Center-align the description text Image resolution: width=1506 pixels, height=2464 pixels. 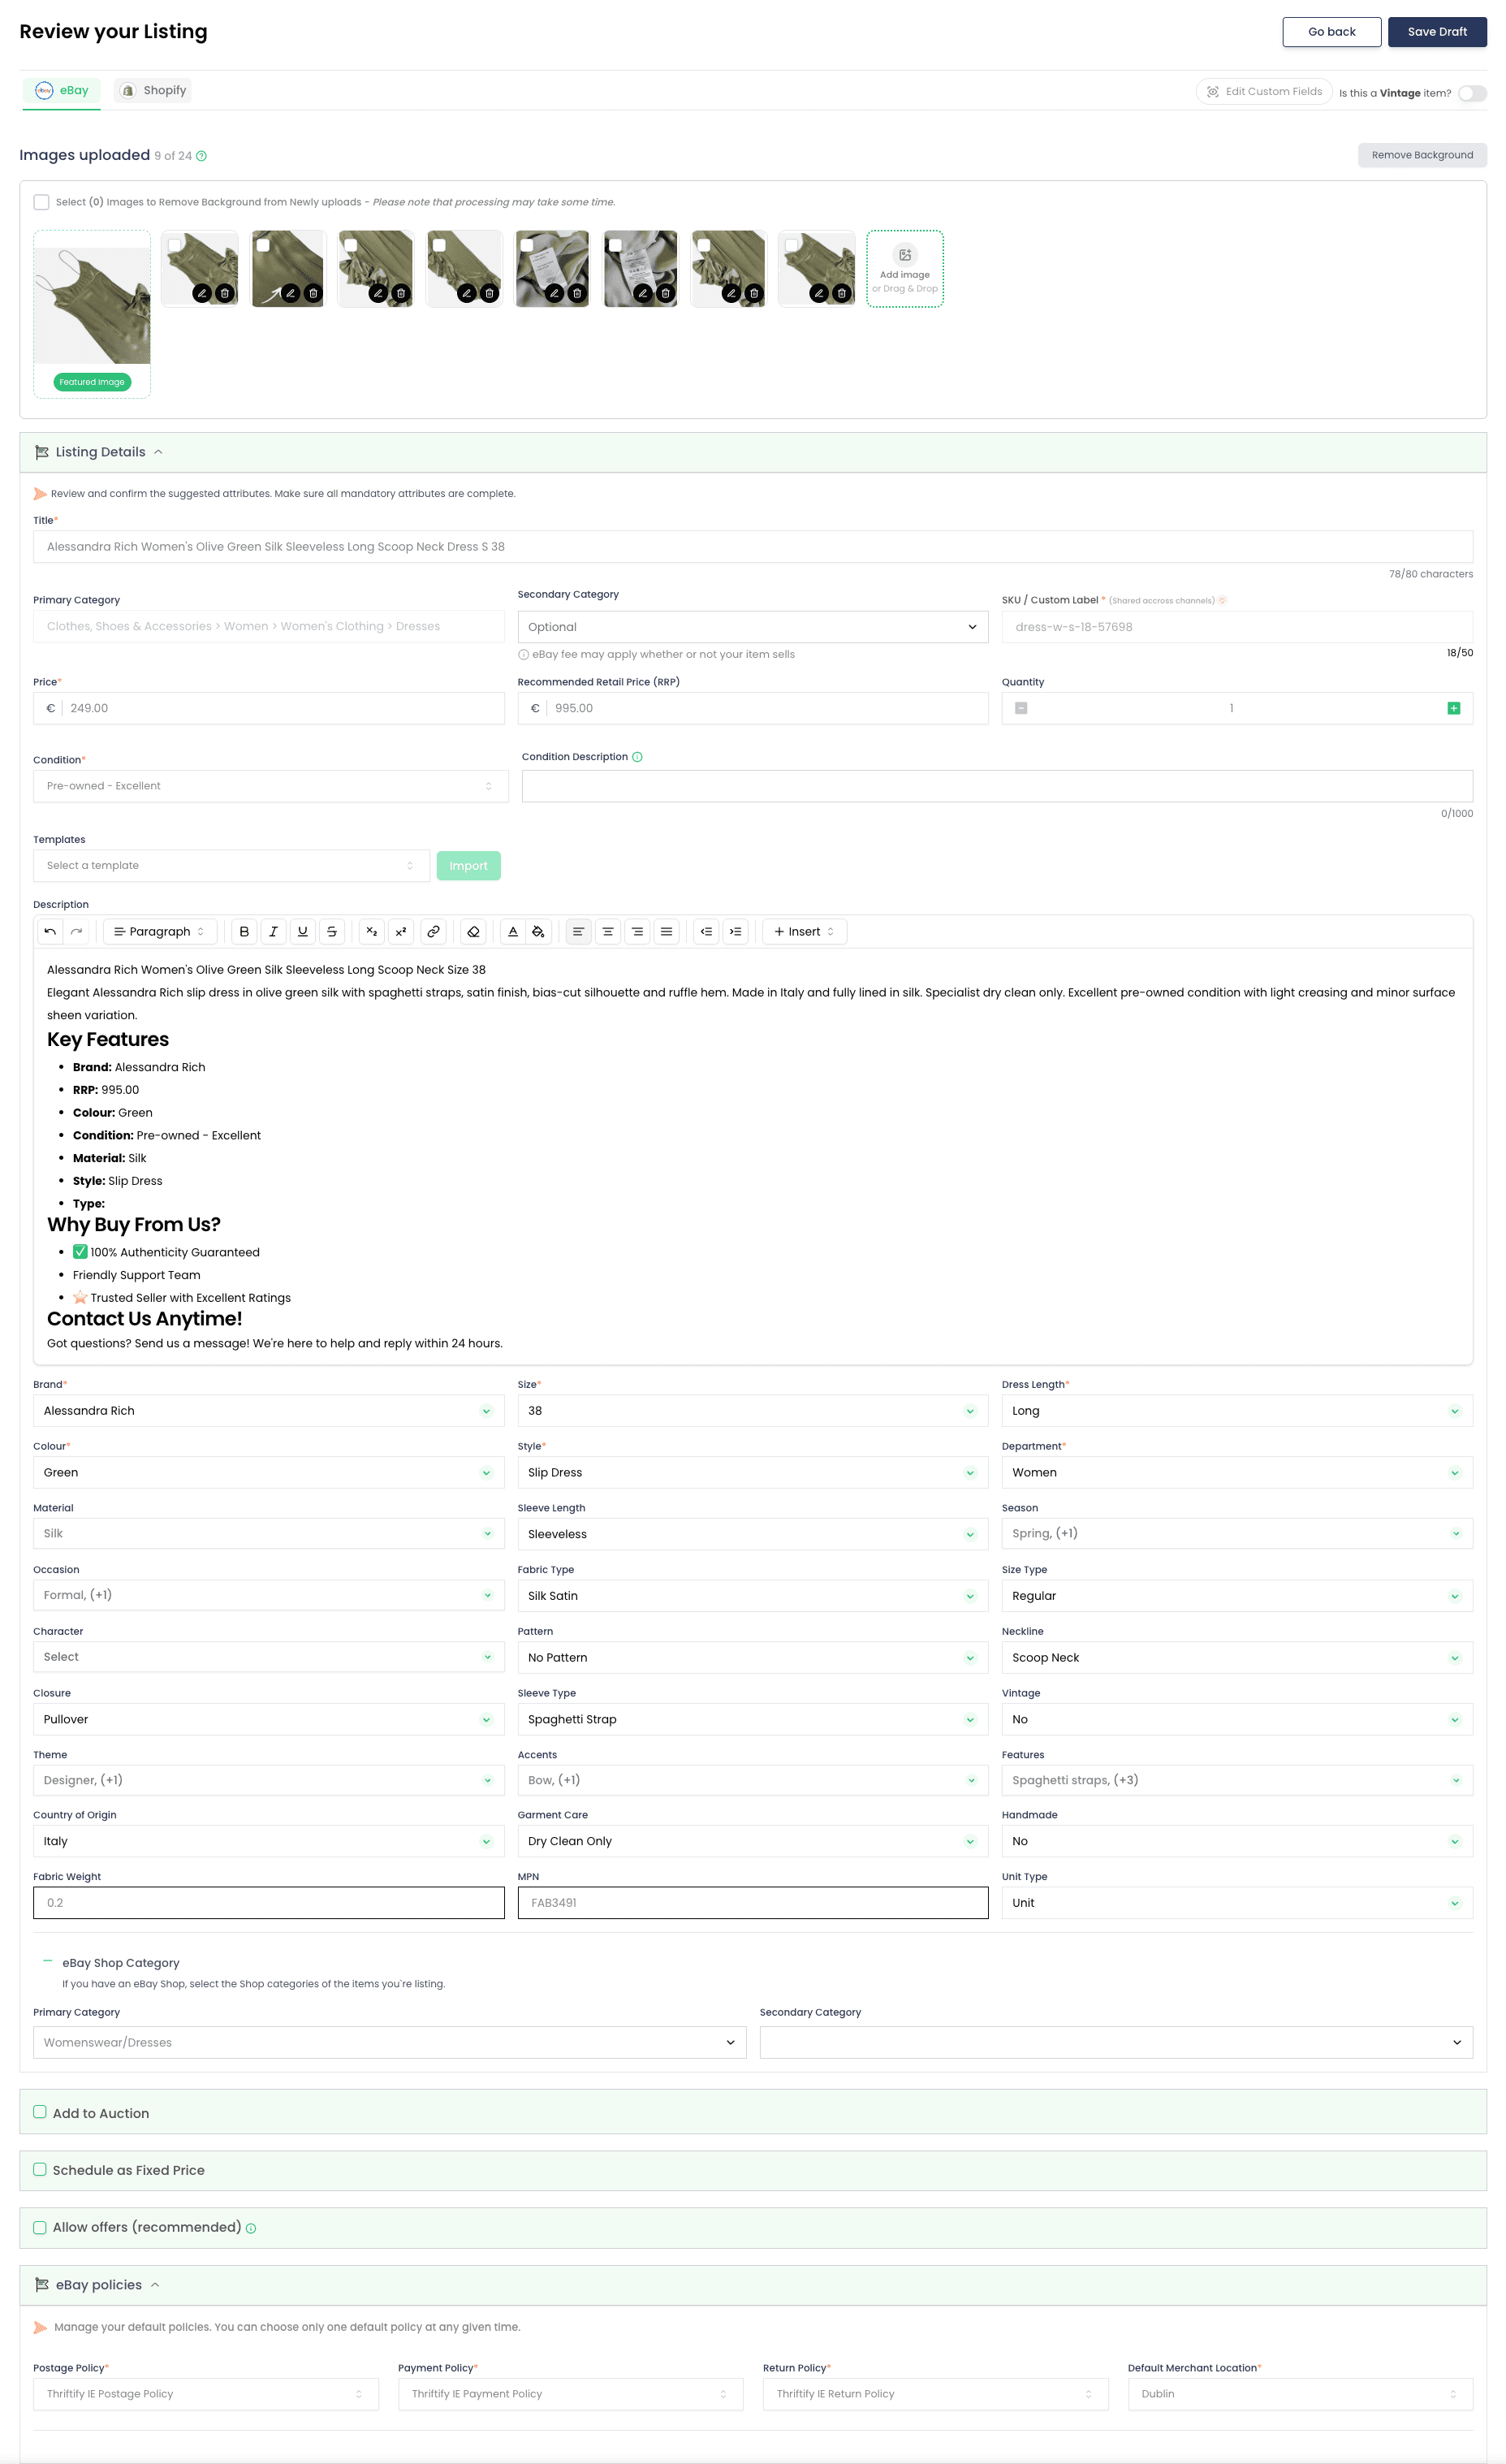pos(608,931)
